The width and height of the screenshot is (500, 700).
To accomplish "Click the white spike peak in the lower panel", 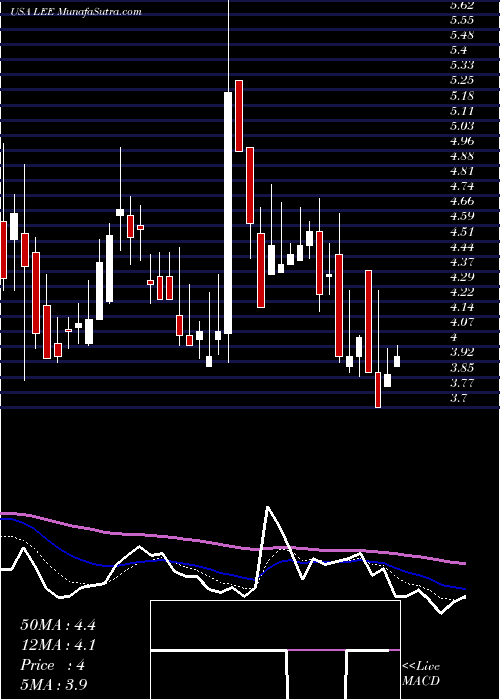I will [267, 508].
